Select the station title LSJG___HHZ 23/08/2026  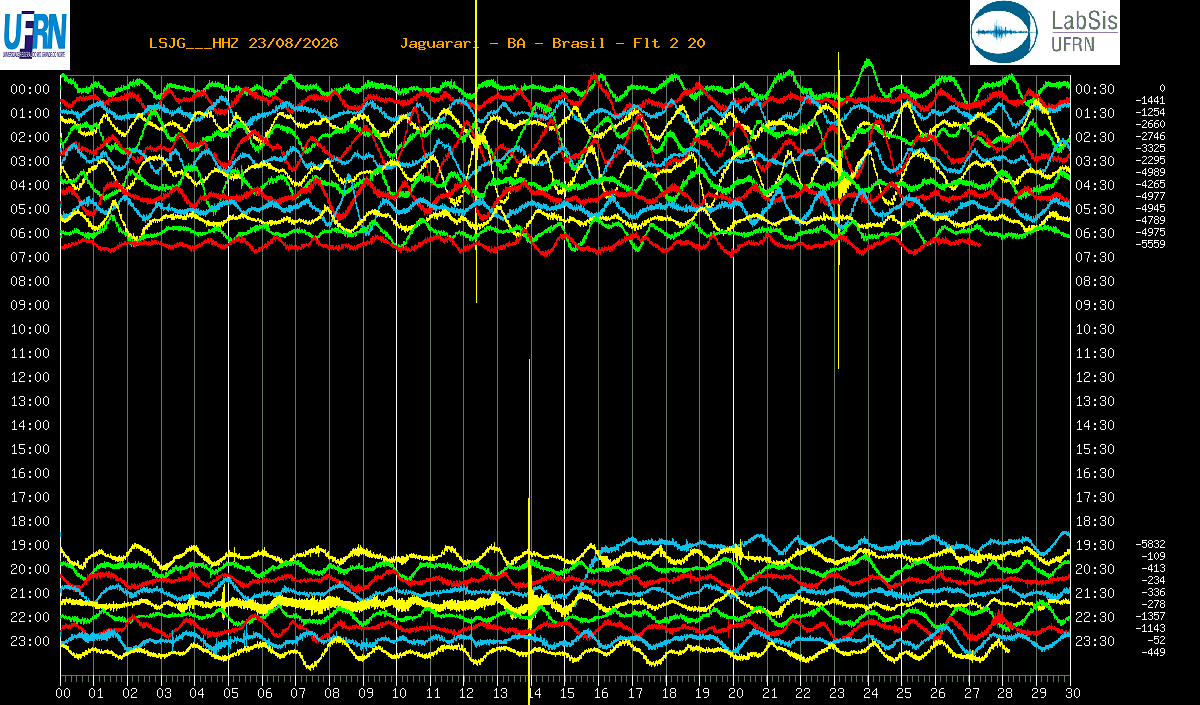coord(243,43)
